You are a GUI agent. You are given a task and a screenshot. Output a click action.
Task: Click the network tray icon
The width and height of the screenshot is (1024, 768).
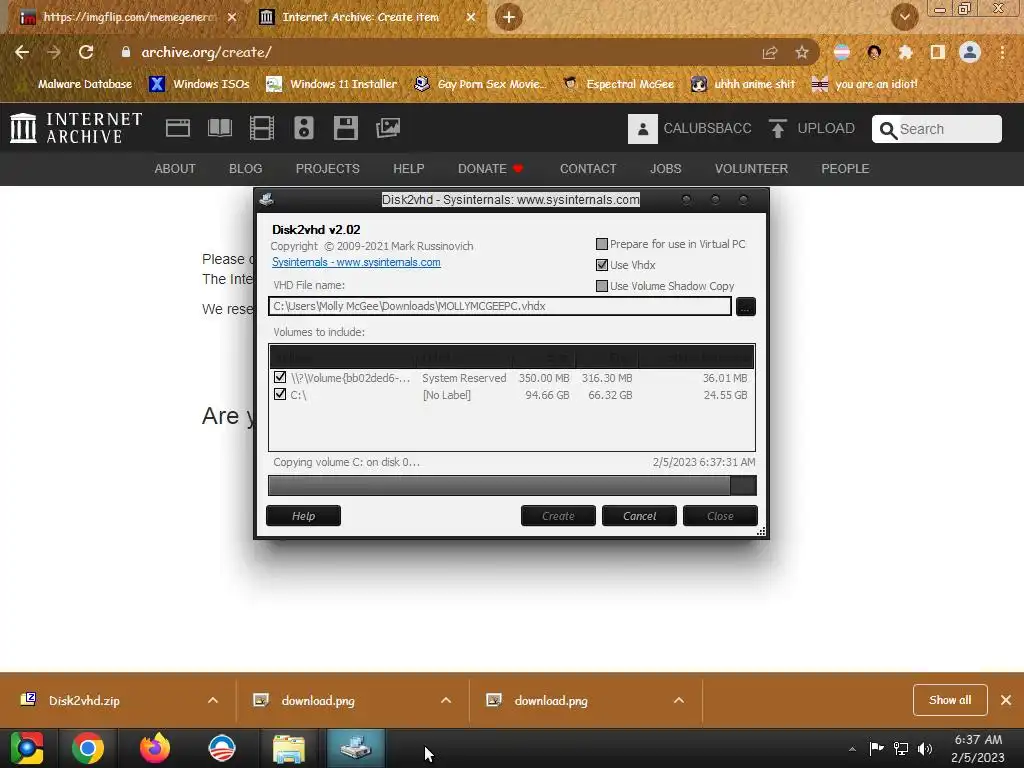pyautogui.click(x=901, y=748)
